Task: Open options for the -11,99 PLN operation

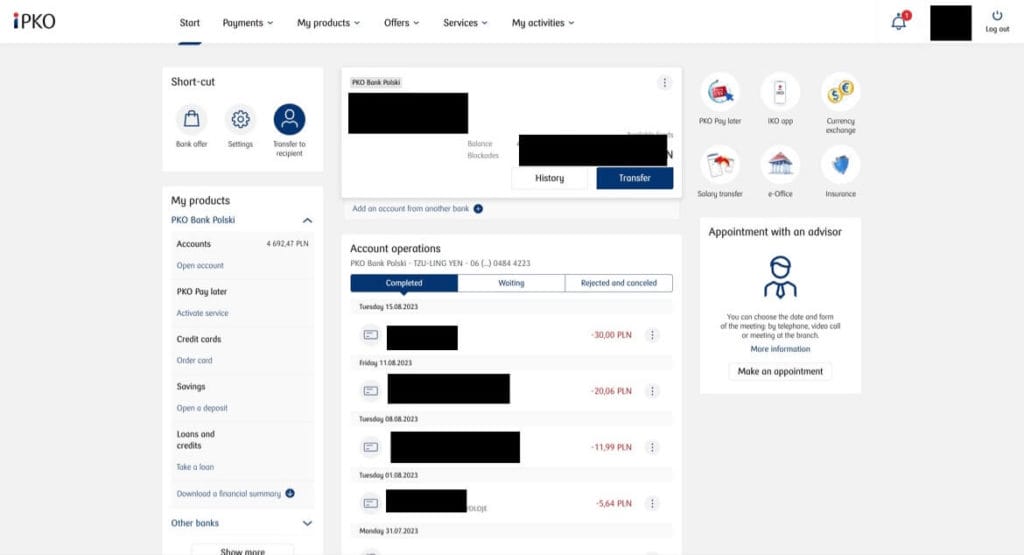Action: (652, 447)
